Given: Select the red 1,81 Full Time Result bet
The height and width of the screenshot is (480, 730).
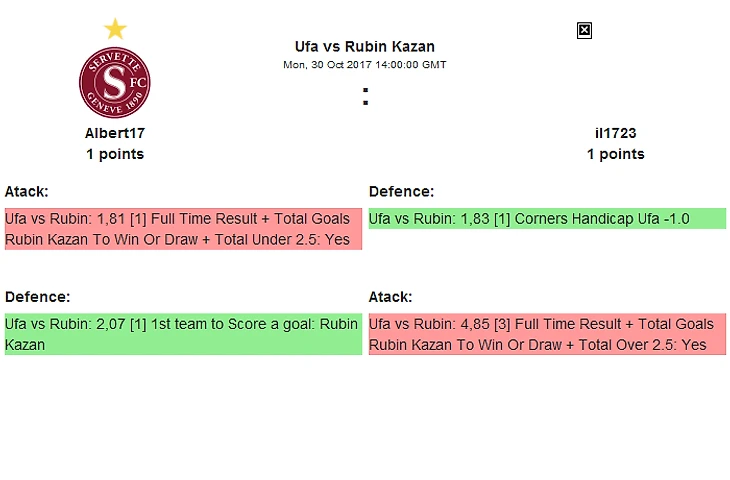Looking at the screenshot, I should pos(182,220).
